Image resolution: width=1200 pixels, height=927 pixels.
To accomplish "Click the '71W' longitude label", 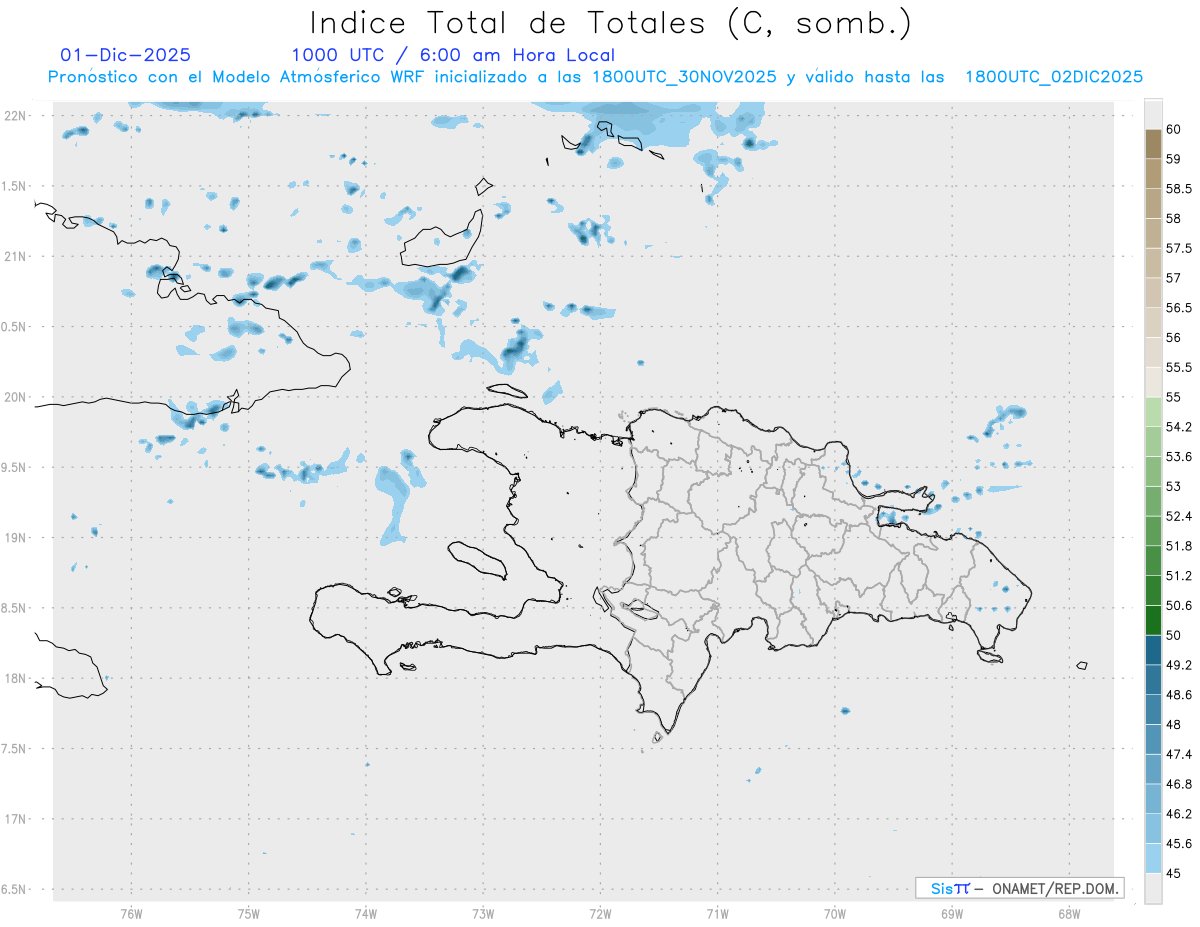I will point(717,913).
